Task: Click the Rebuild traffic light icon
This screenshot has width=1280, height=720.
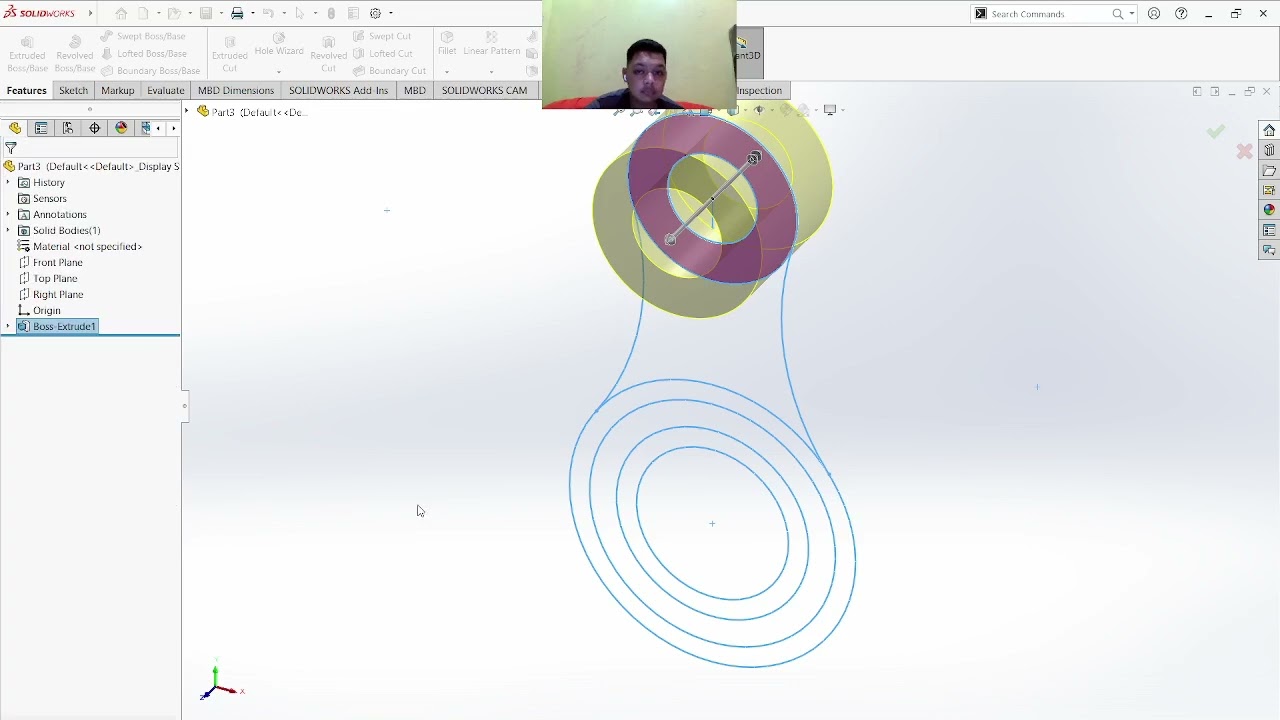Action: pyautogui.click(x=331, y=13)
